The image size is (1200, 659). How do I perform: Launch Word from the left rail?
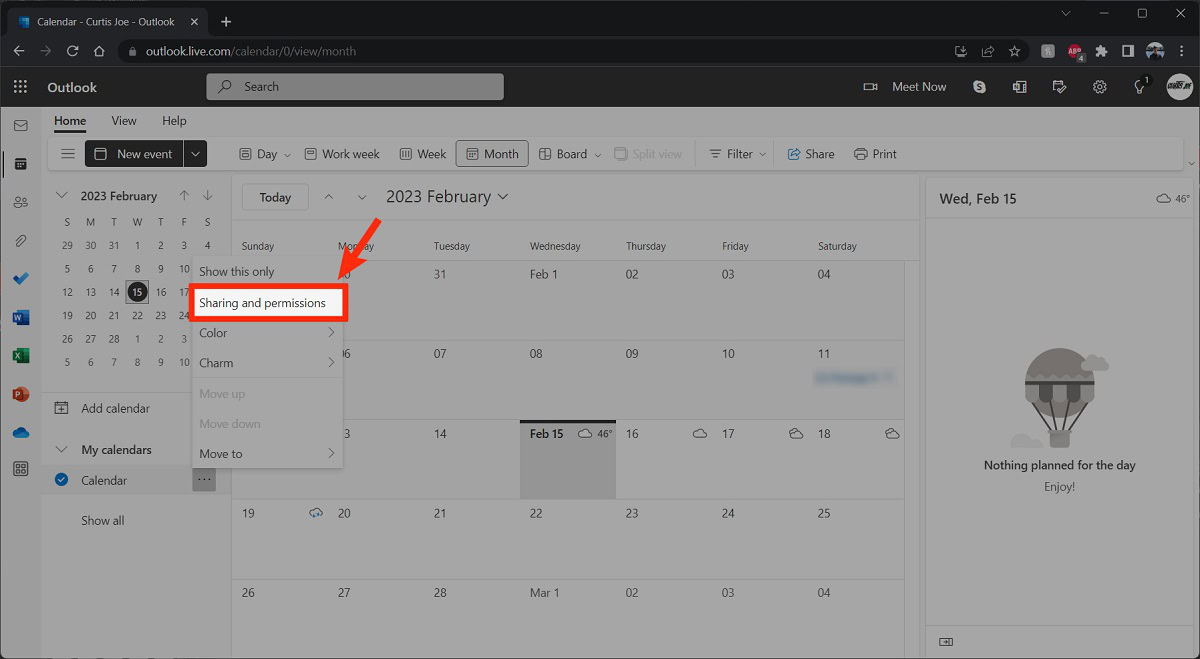click(20, 317)
